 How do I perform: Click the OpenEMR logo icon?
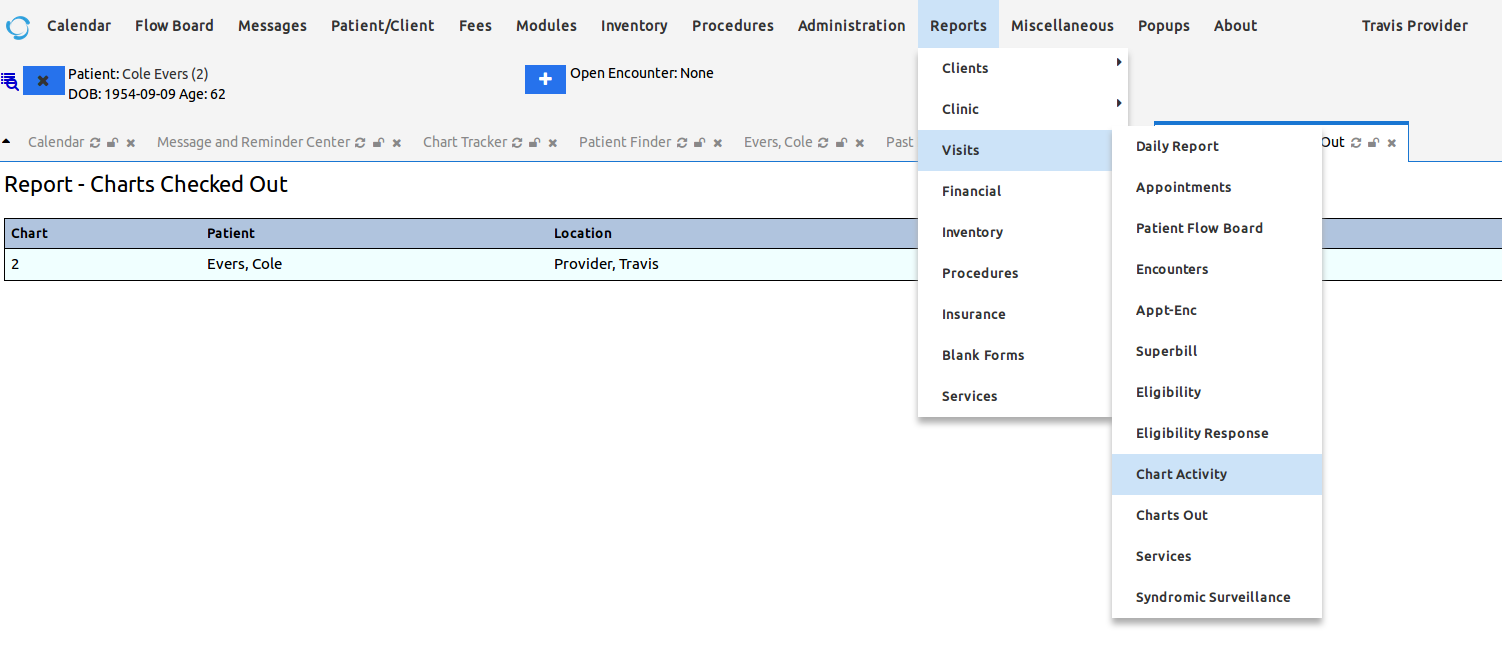tap(18, 27)
